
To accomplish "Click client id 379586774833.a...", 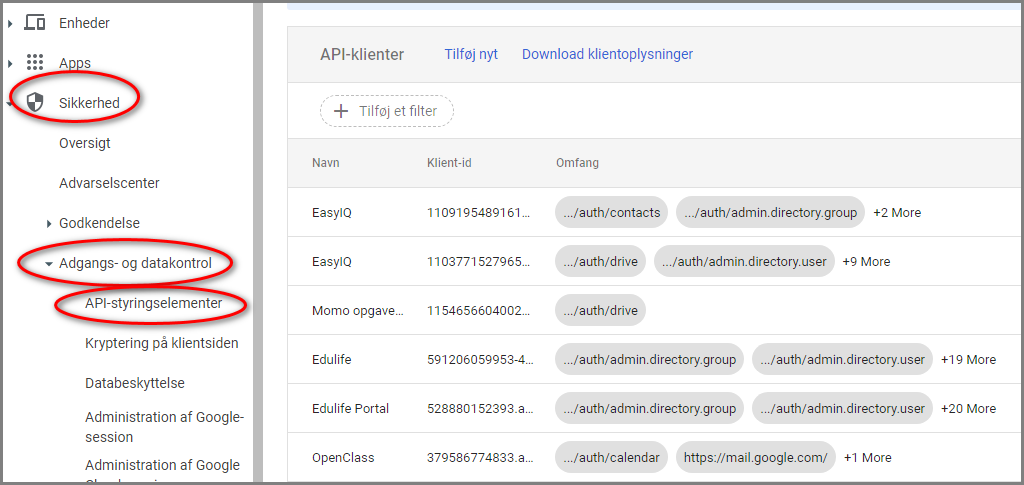I will pos(481,458).
